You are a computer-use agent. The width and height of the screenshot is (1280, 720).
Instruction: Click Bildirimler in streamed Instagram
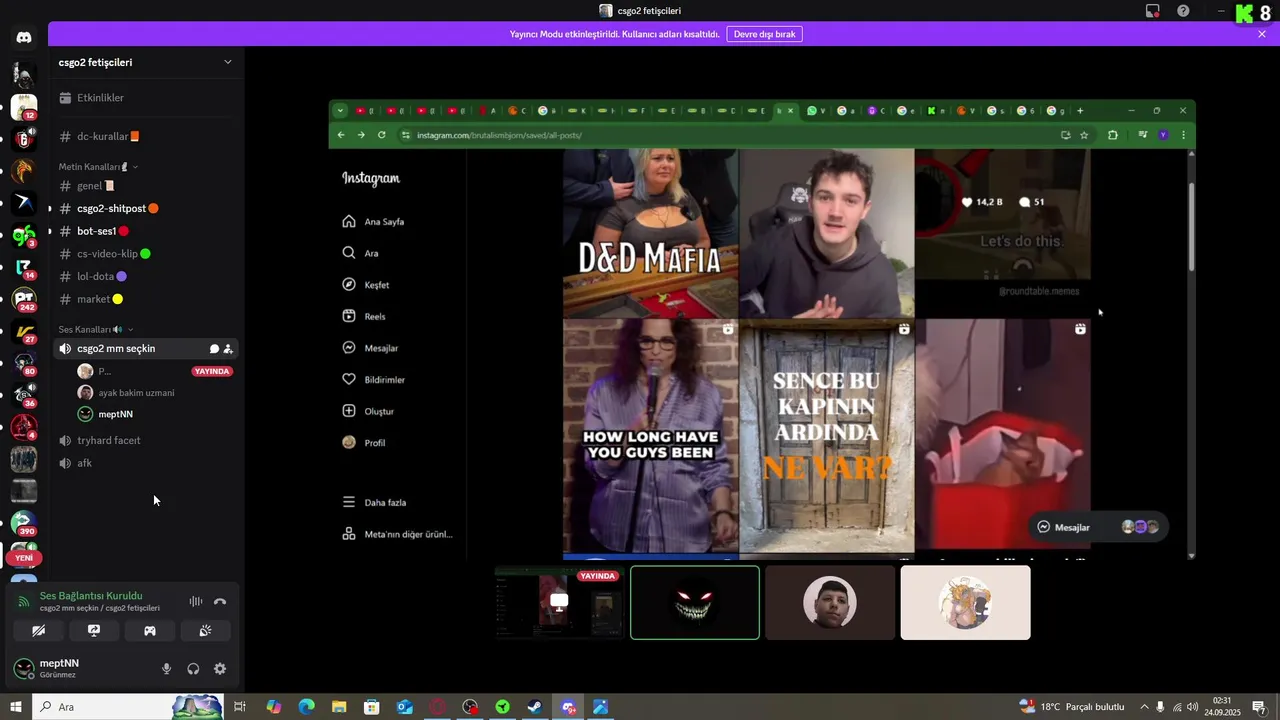pyautogui.click(x=374, y=380)
